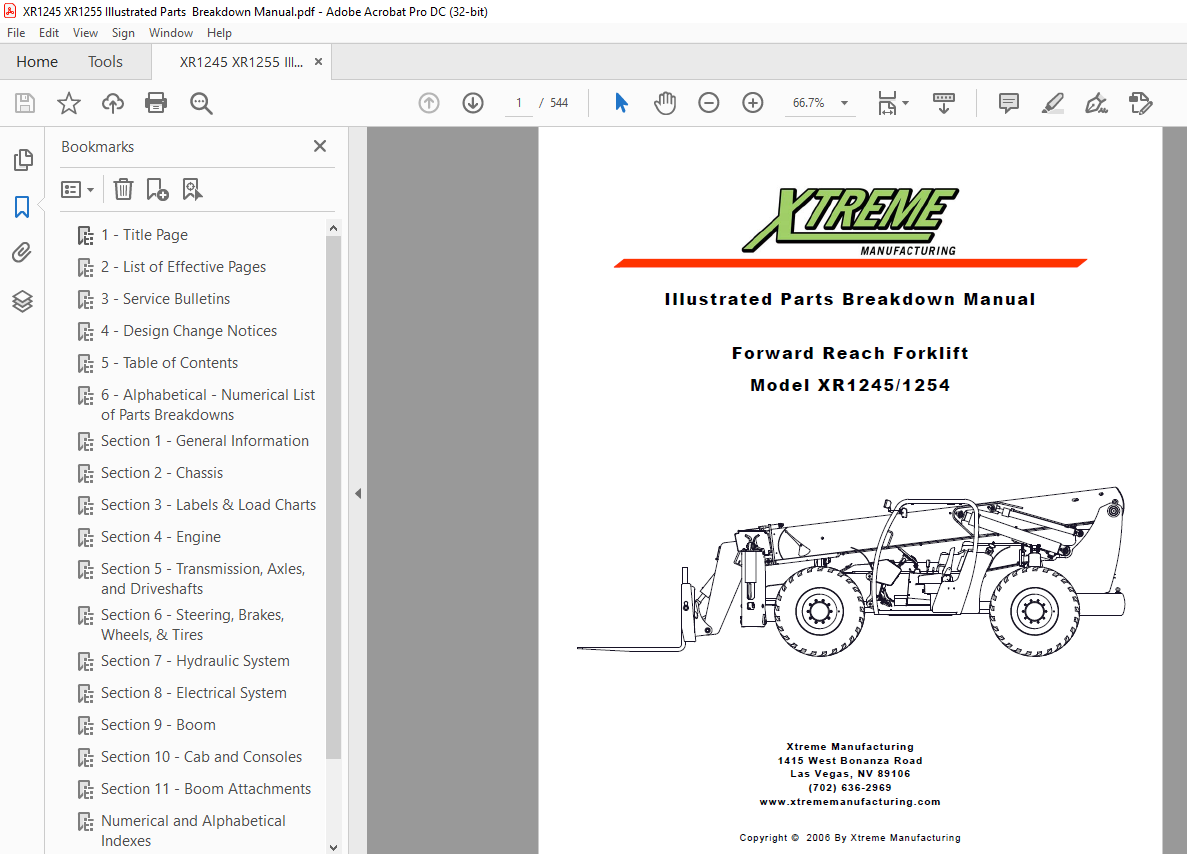Viewport: 1187px width, 854px height.
Task: Open page display options dropdown arrow
Action: [x=906, y=103]
